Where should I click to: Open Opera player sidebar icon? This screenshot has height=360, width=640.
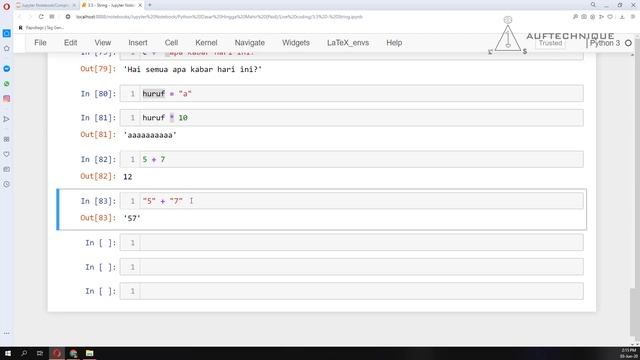(7, 119)
